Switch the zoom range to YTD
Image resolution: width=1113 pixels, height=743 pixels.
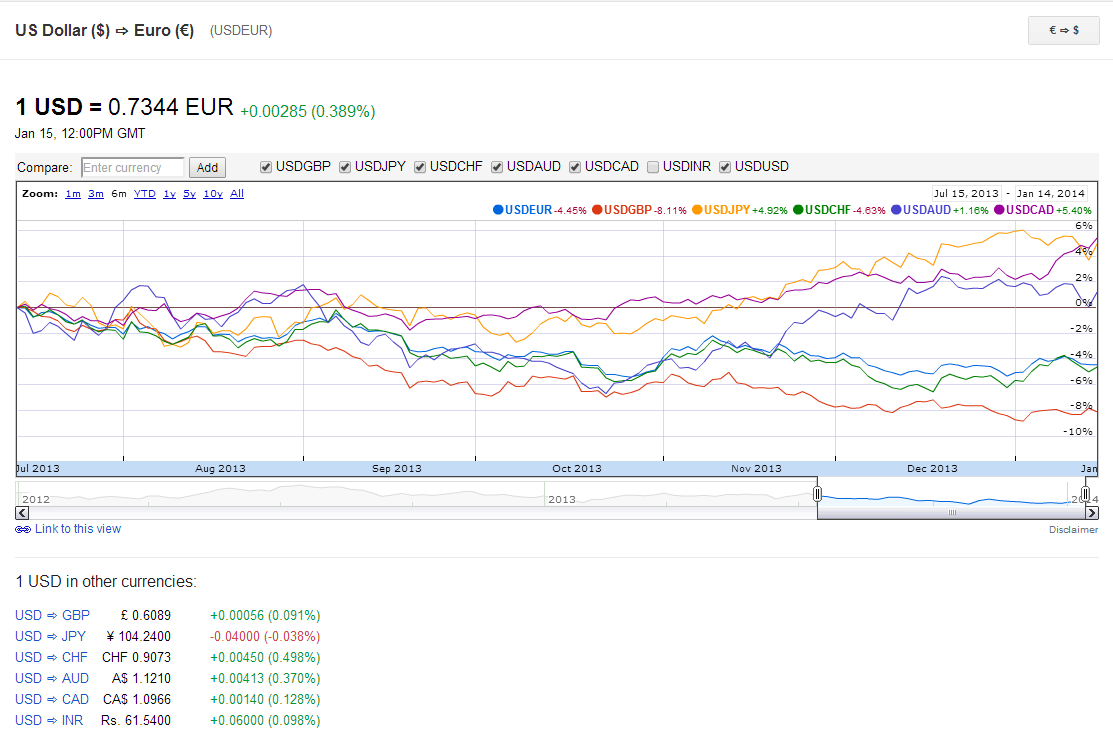tap(144, 194)
